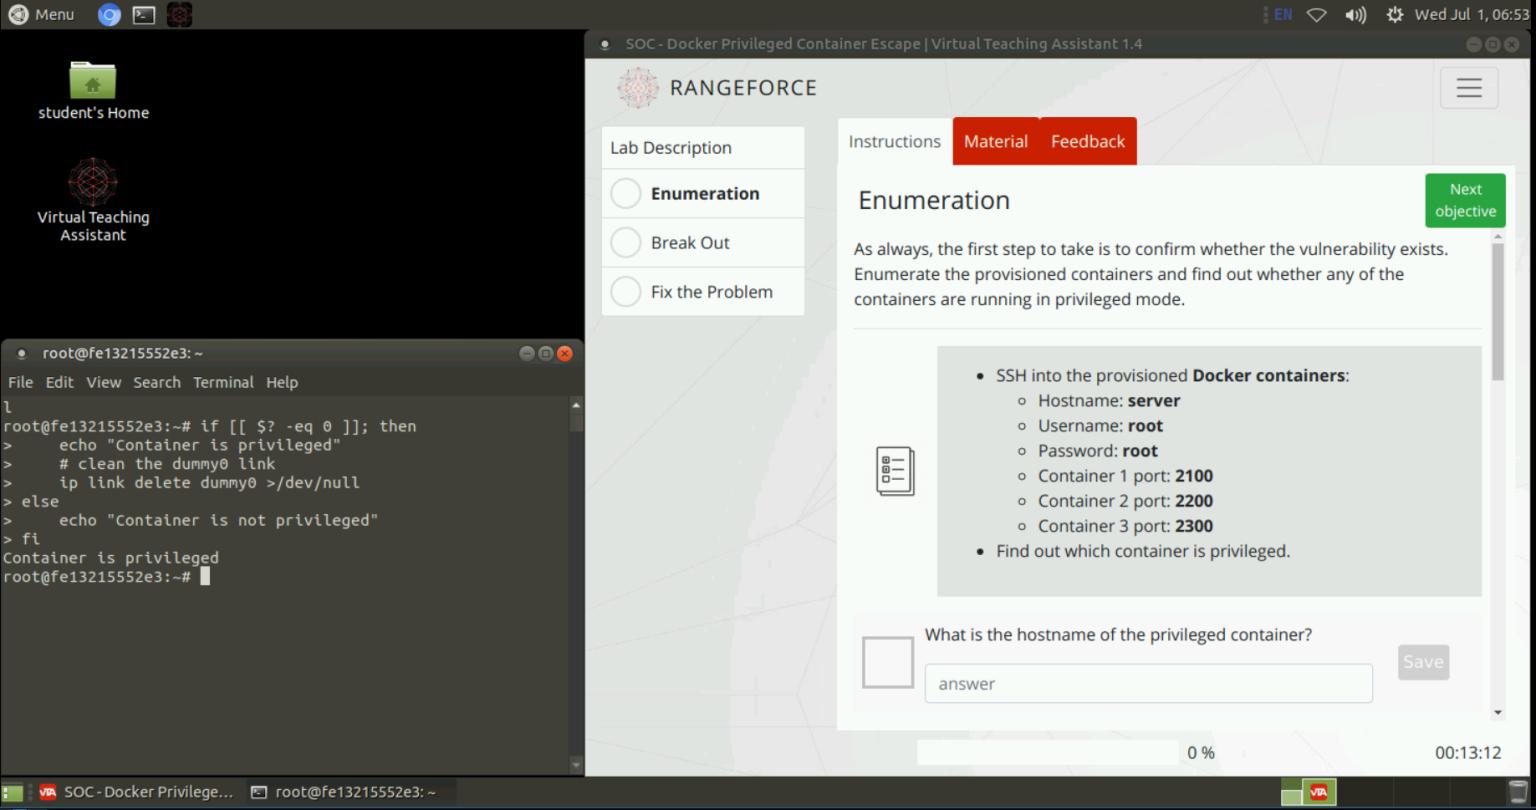Open the trash icon in the bottom panel
Viewport: 1536px width, 810px height.
[x=1517, y=792]
